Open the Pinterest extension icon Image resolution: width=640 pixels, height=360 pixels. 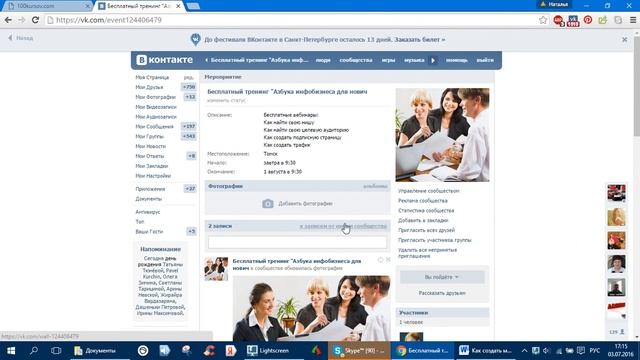tap(588, 20)
